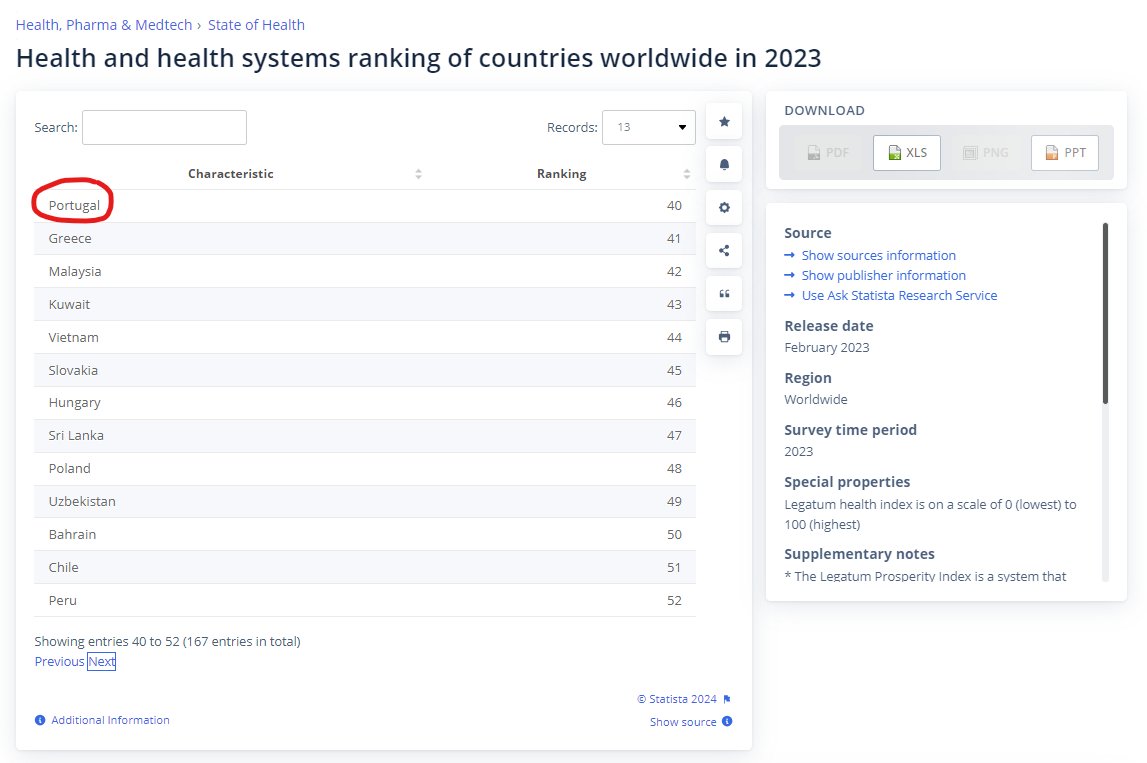Print the statistic via the printer icon
This screenshot has height=763, width=1147.
tap(723, 336)
